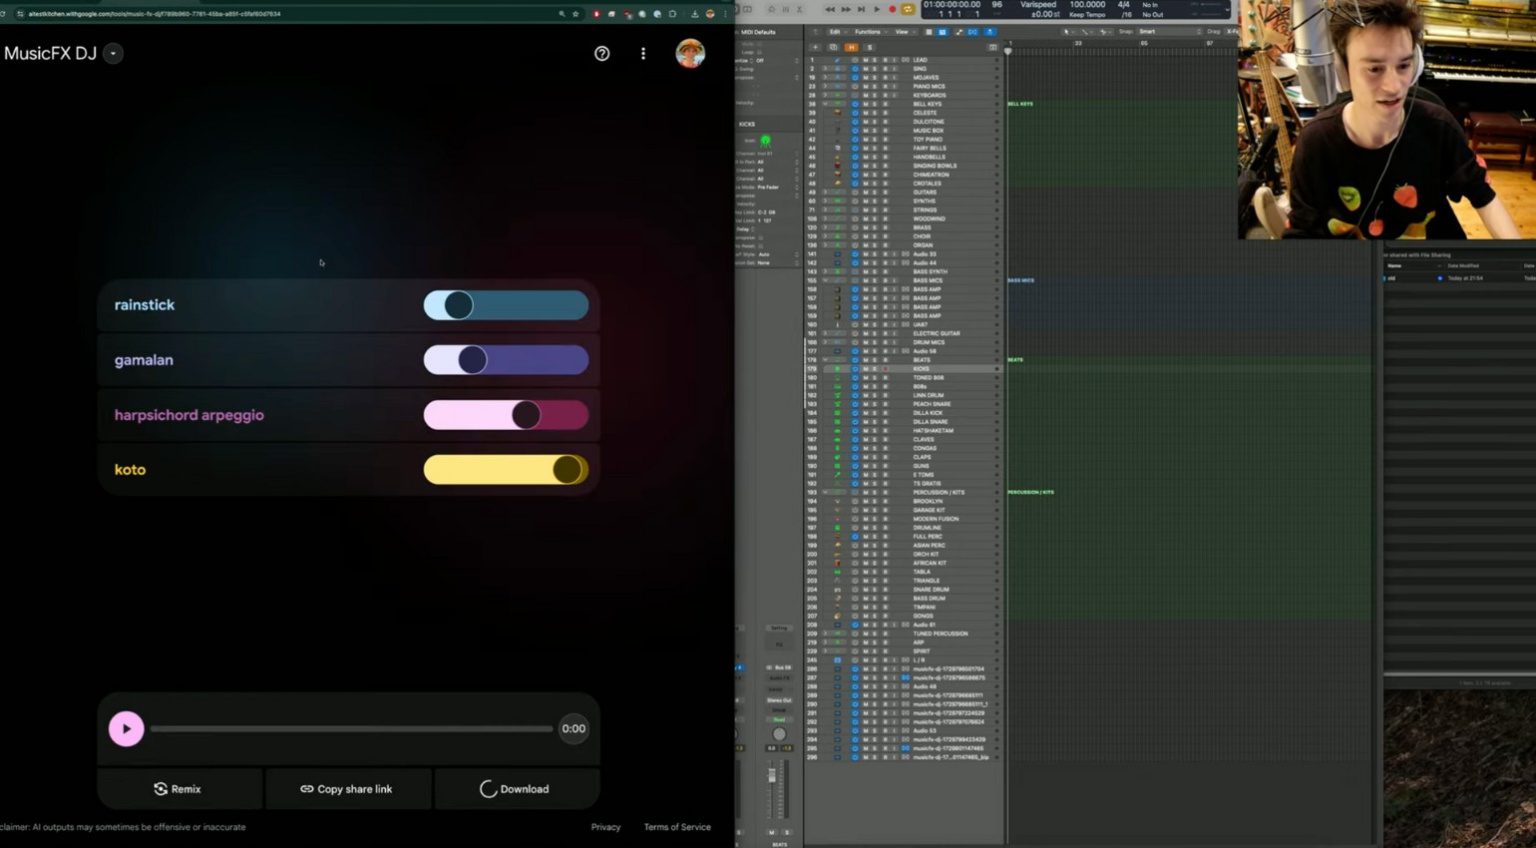The width and height of the screenshot is (1536, 848).
Task: Click the profile avatar in MusicFX DJ
Action: (690, 53)
